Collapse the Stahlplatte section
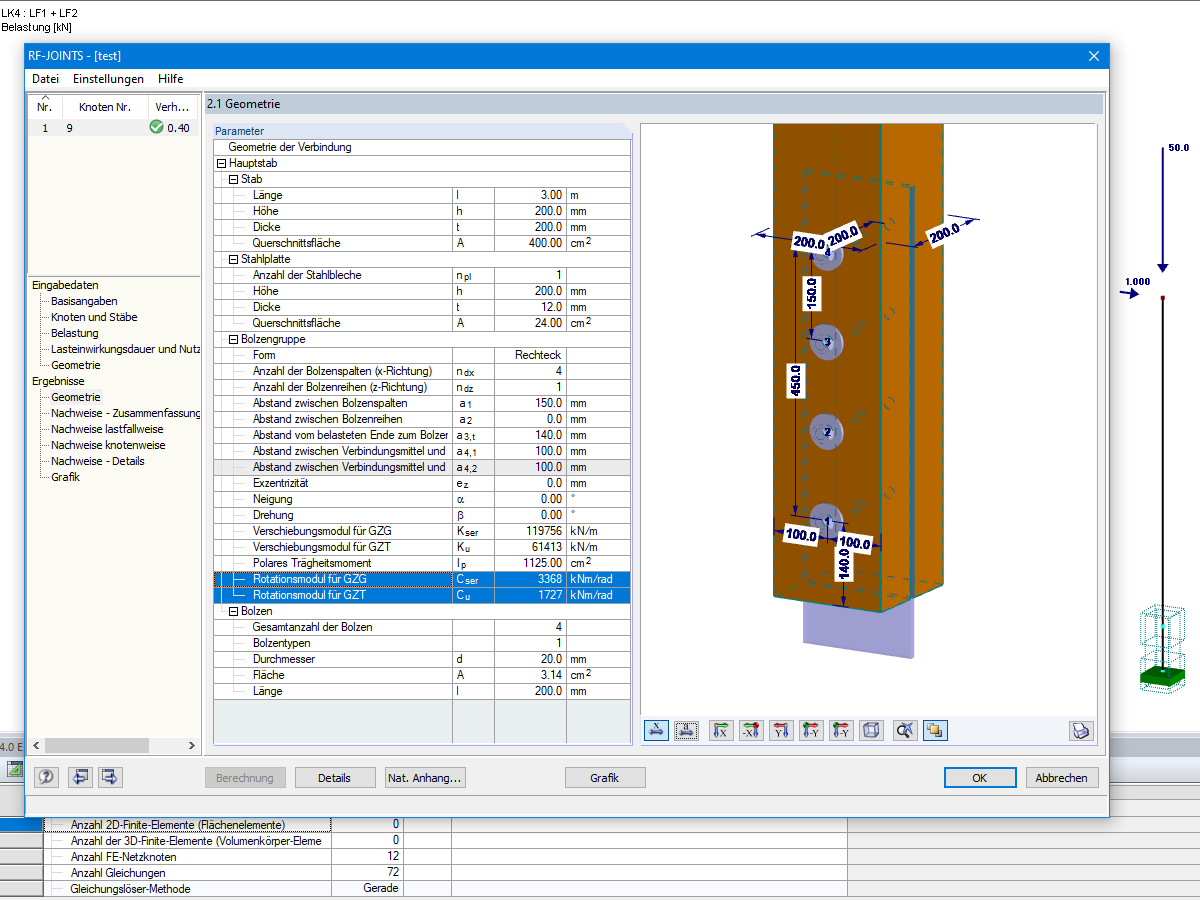Screen dimensions: 1200x900 click(x=233, y=259)
